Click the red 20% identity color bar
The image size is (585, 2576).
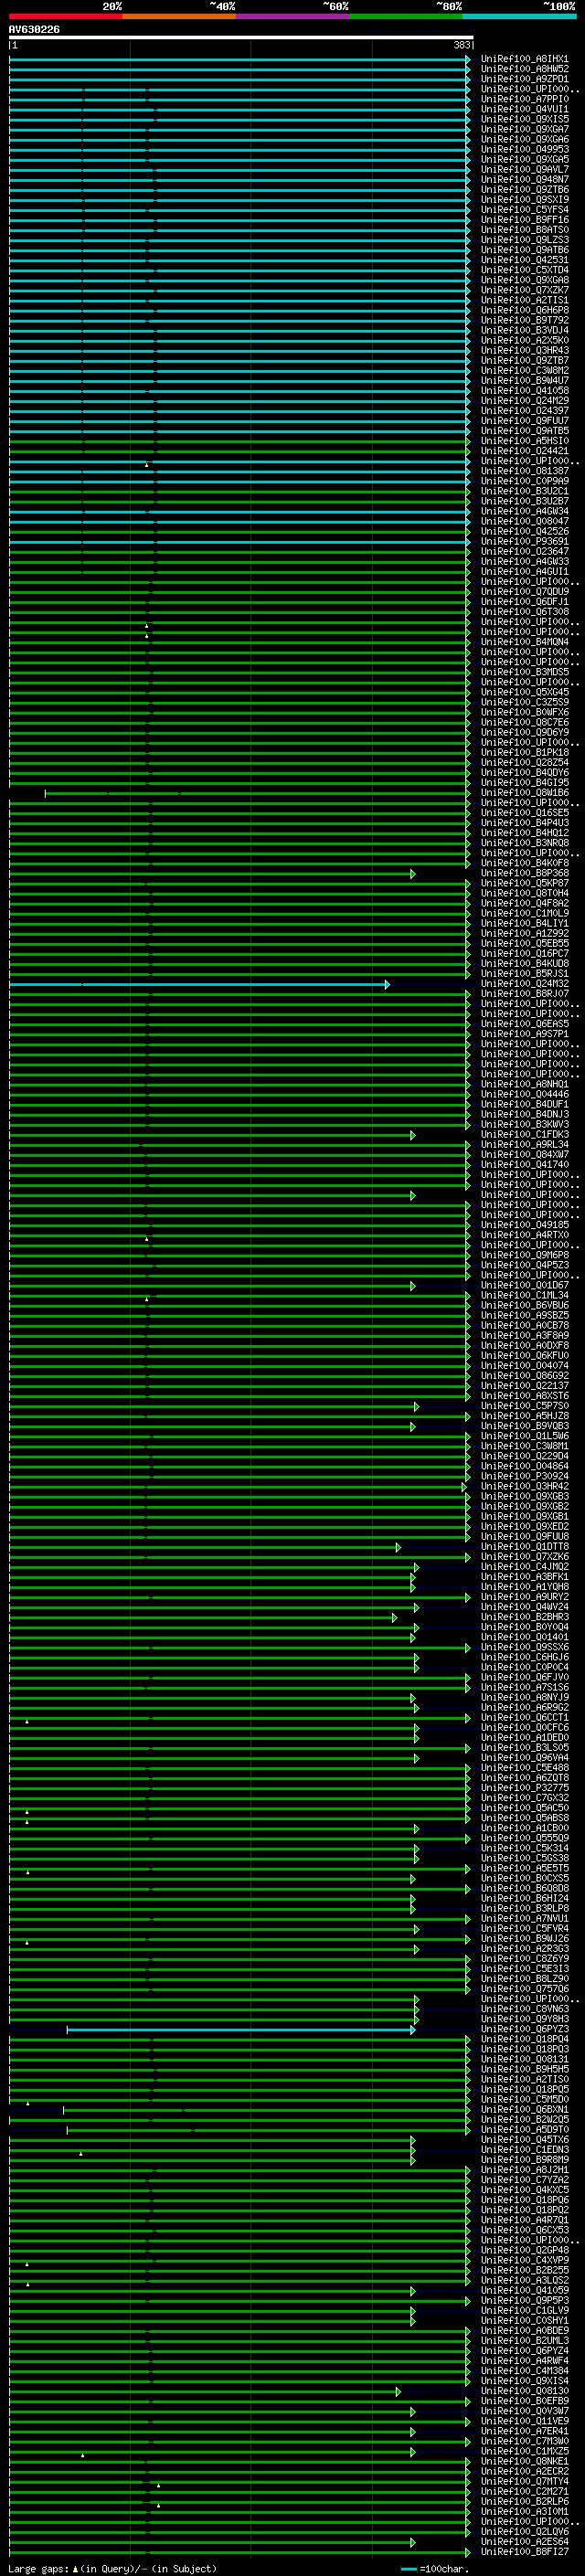click(66, 16)
